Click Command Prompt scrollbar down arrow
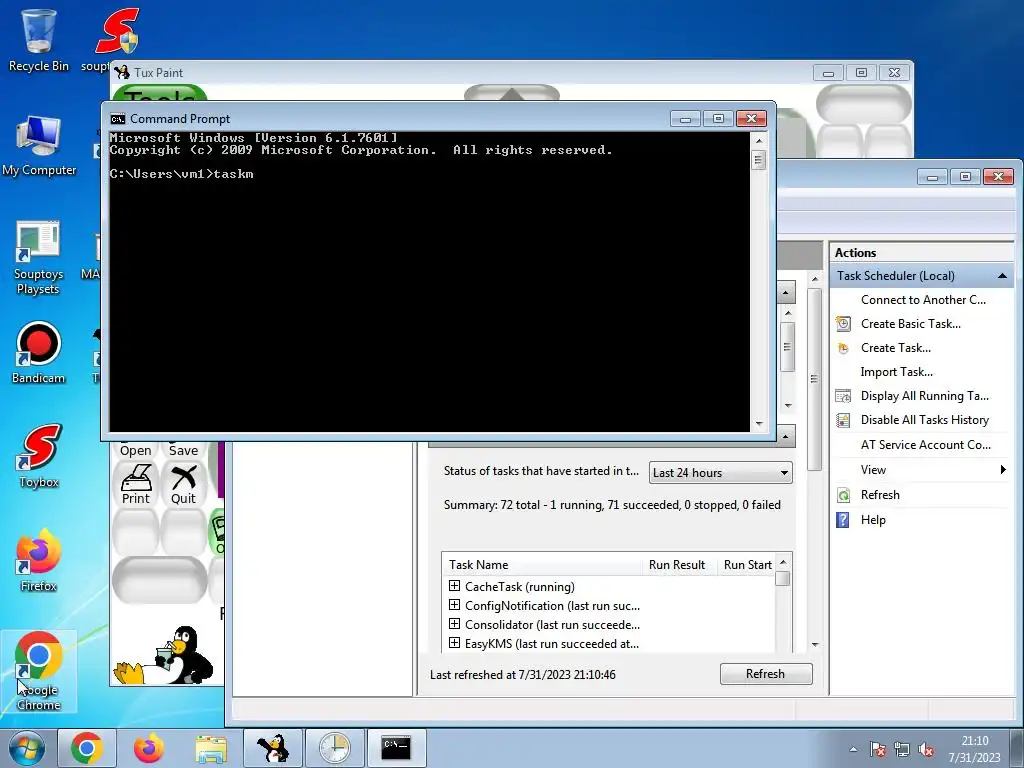Viewport: 1024px width, 768px height. [759, 423]
